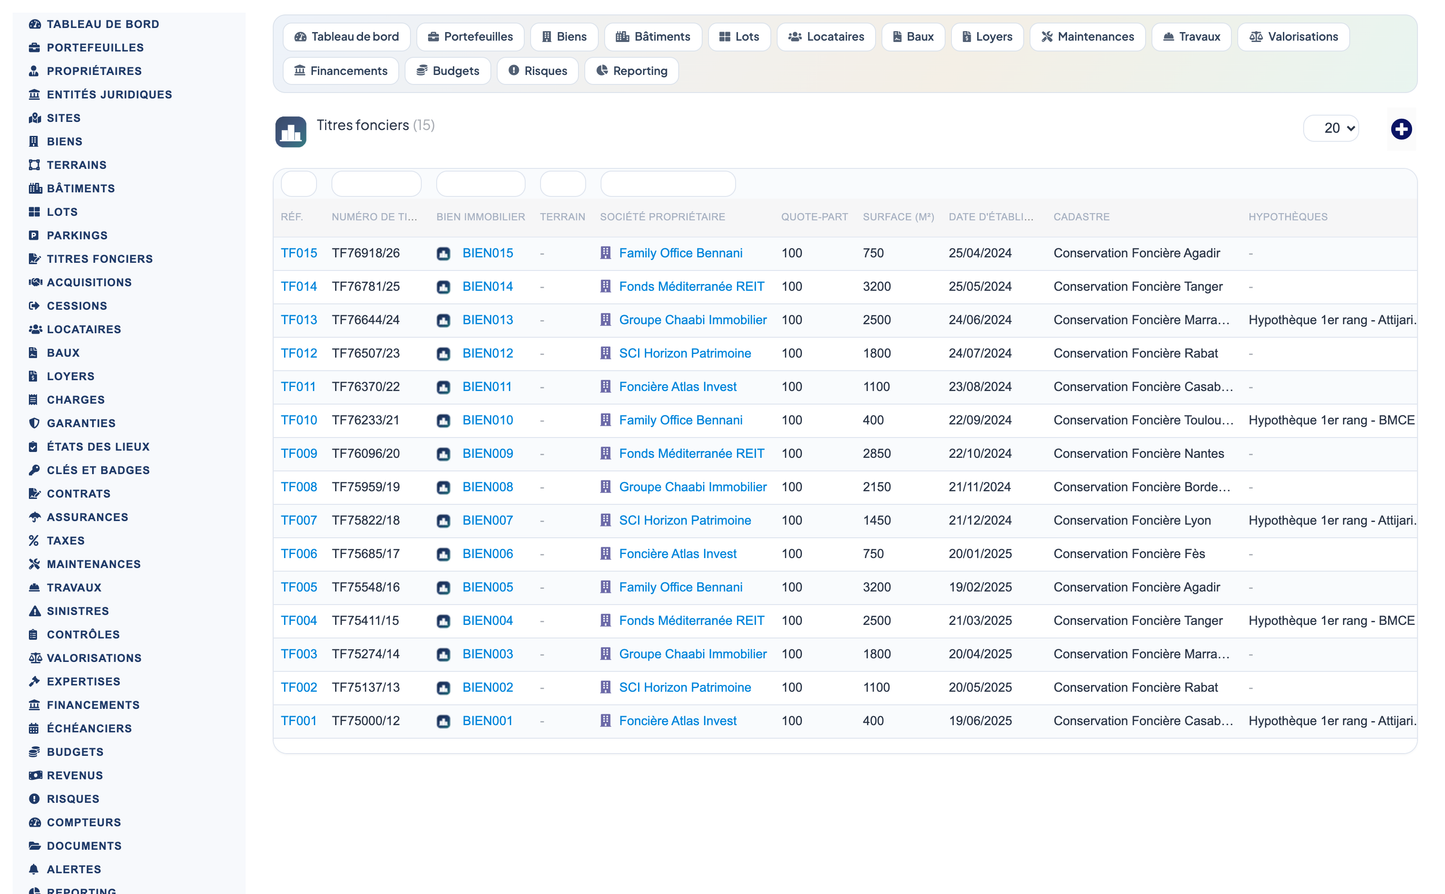Image resolution: width=1445 pixels, height=894 pixels.
Task: Click the Société propriétaire filter field
Action: [x=668, y=184]
